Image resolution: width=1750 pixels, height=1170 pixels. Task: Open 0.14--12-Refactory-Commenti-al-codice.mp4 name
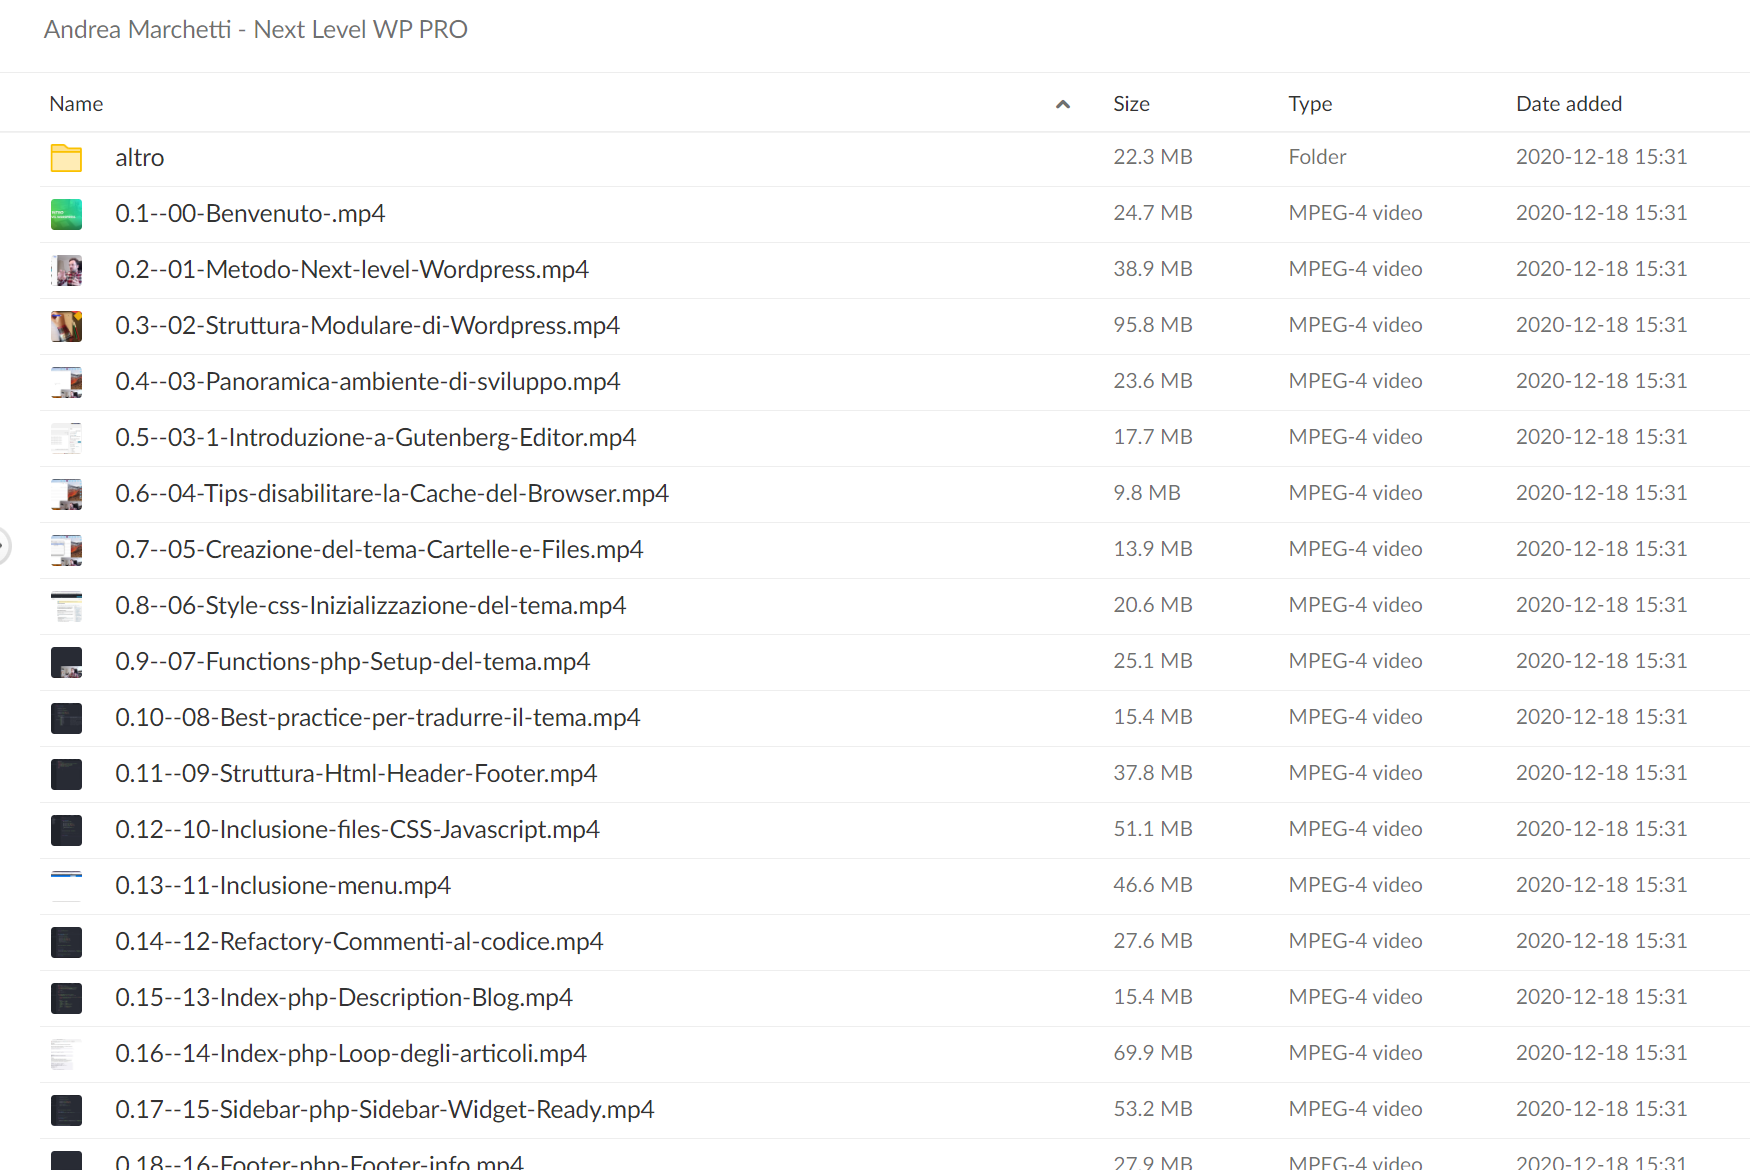click(x=359, y=942)
